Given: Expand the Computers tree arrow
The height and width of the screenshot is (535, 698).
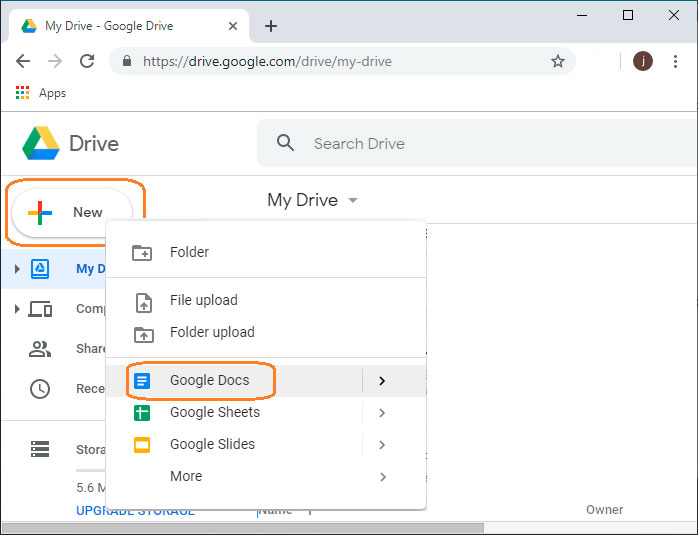Looking at the screenshot, I should [x=17, y=308].
